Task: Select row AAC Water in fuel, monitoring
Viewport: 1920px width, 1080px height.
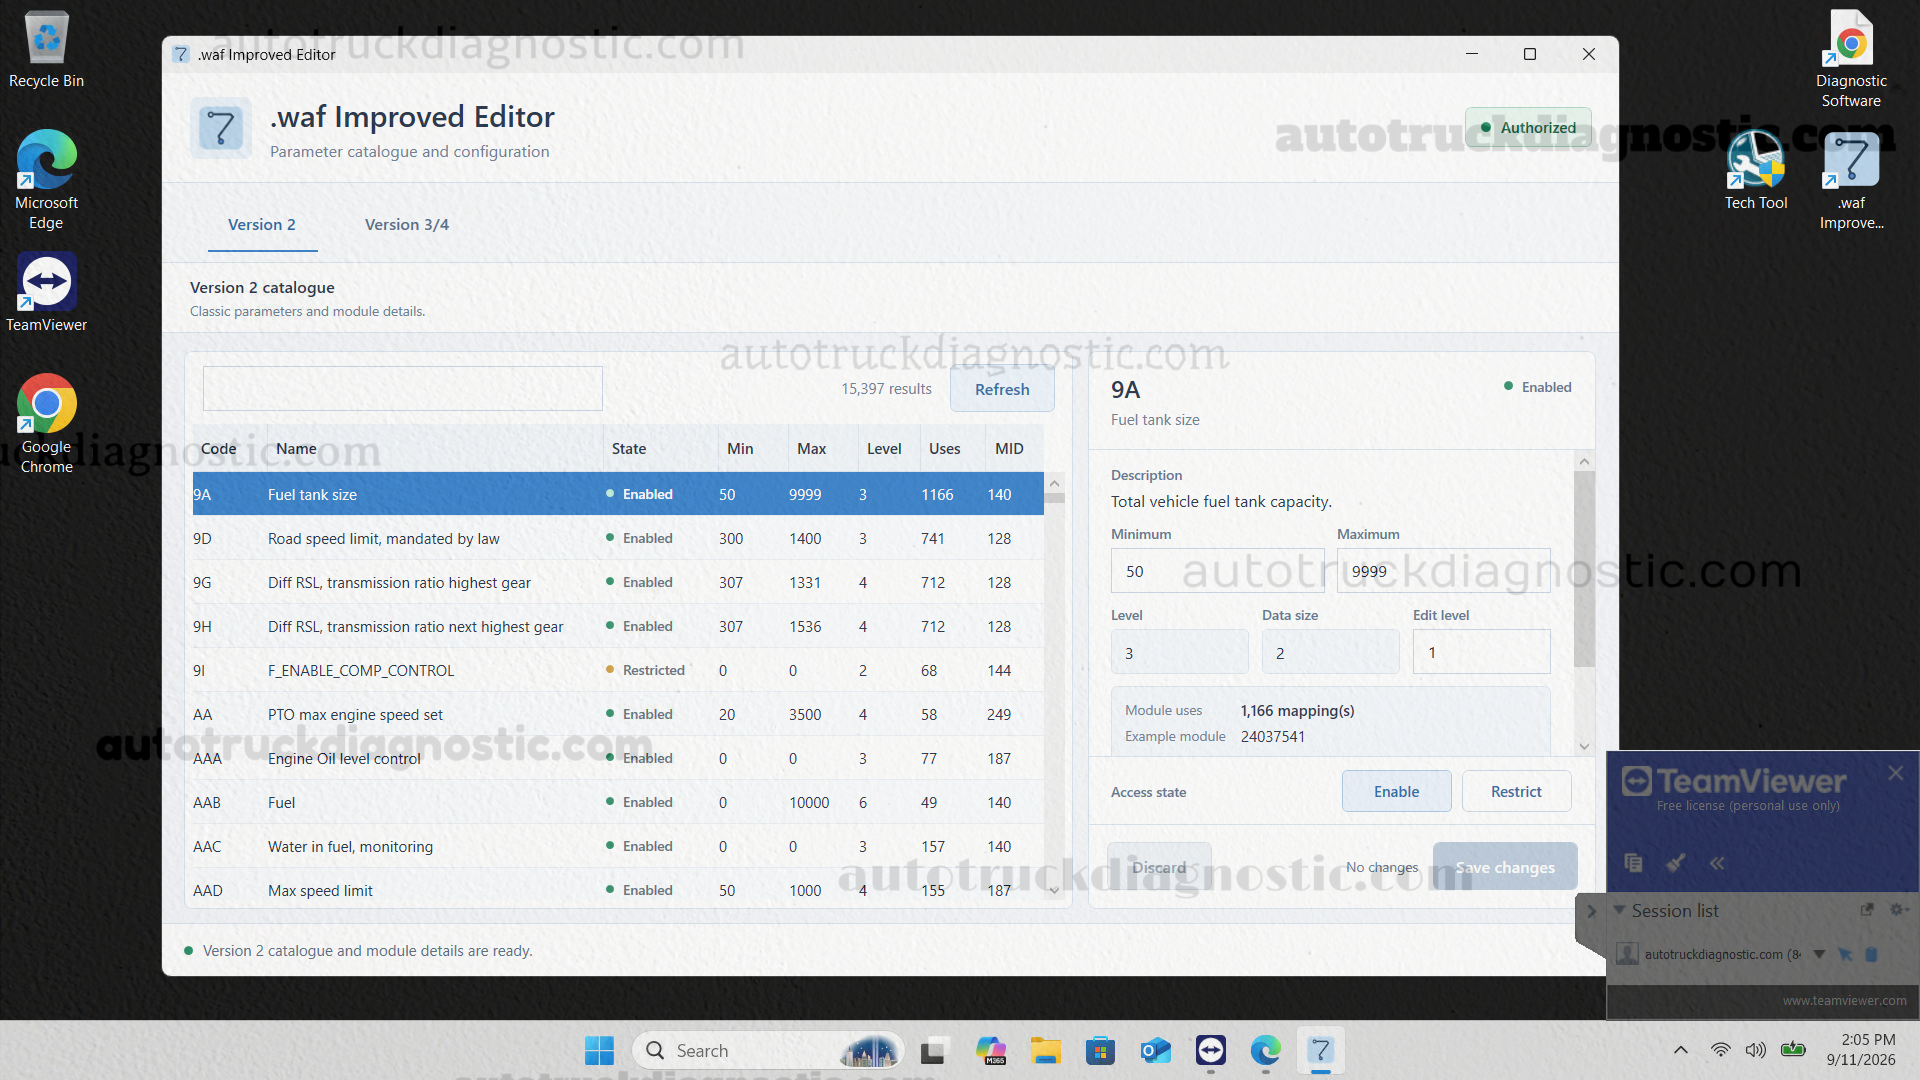Action: click(x=618, y=846)
